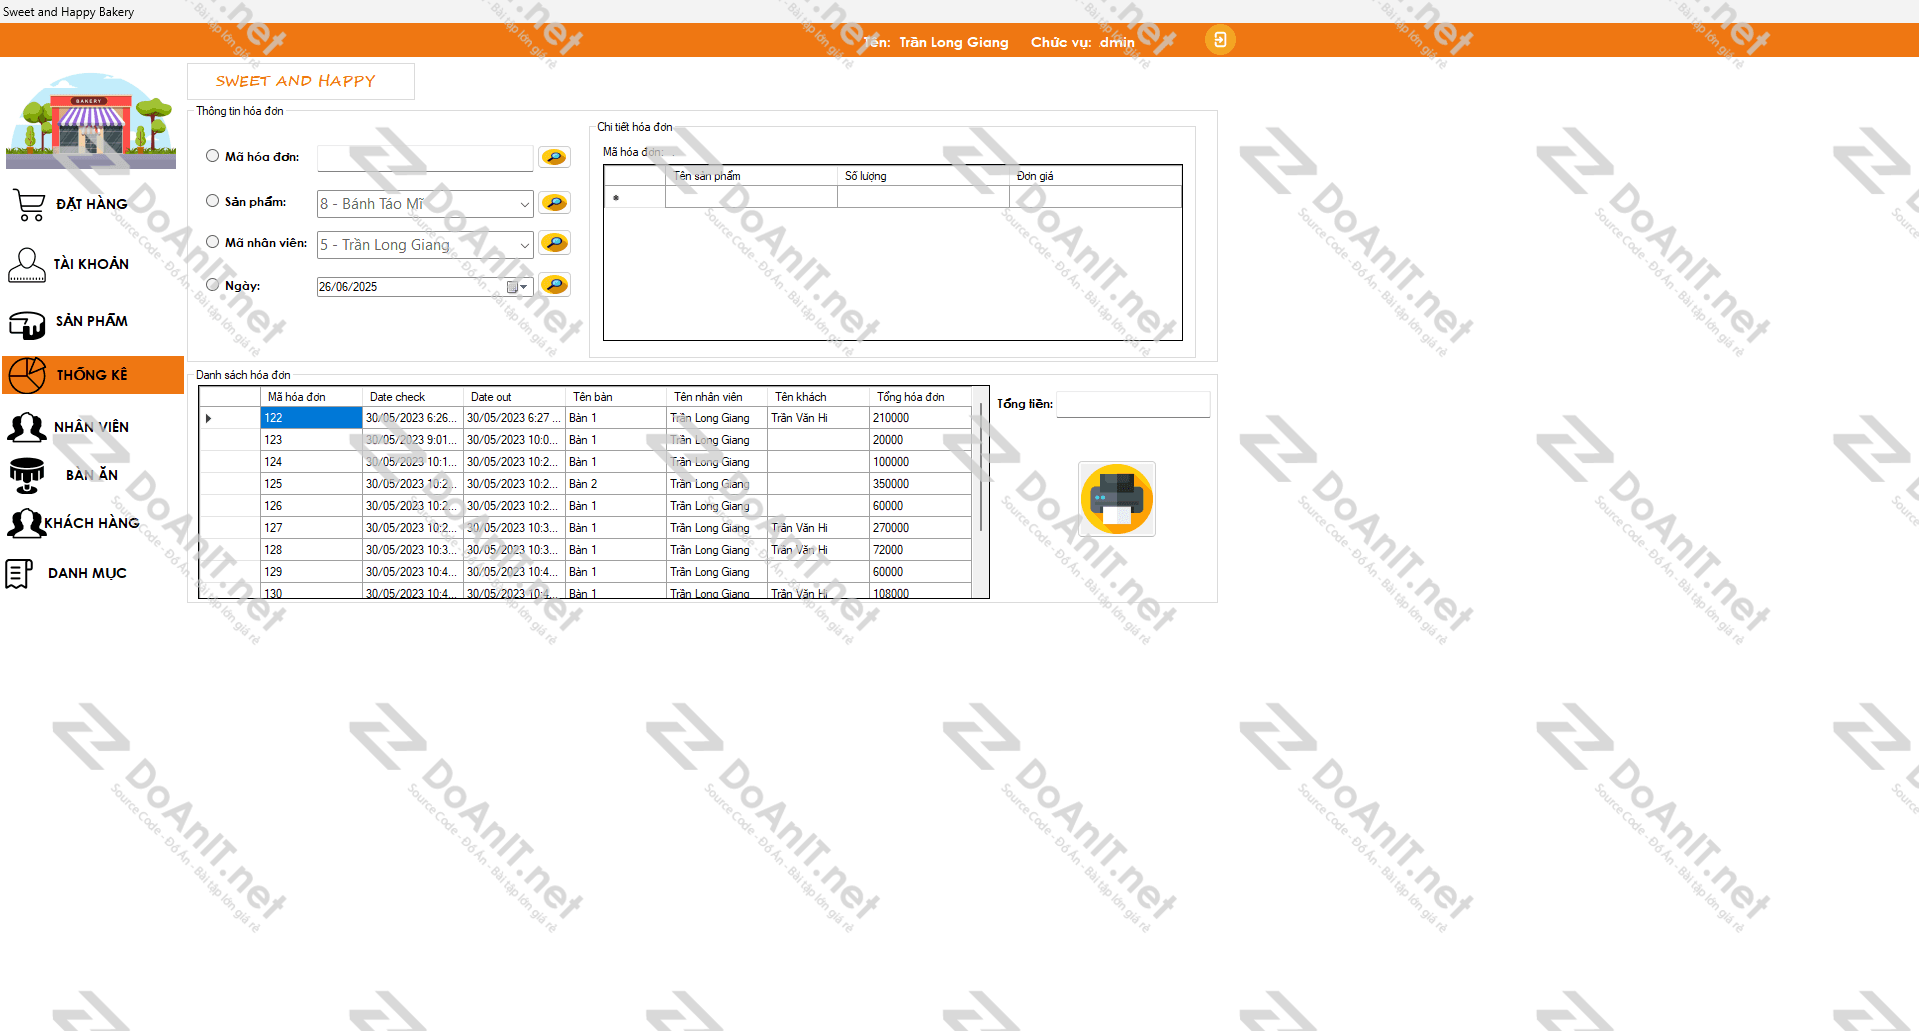Viewport: 1919px width, 1031px height.
Task: Expand the employee dropdown showing Trần Long Giang
Action: click(x=524, y=245)
